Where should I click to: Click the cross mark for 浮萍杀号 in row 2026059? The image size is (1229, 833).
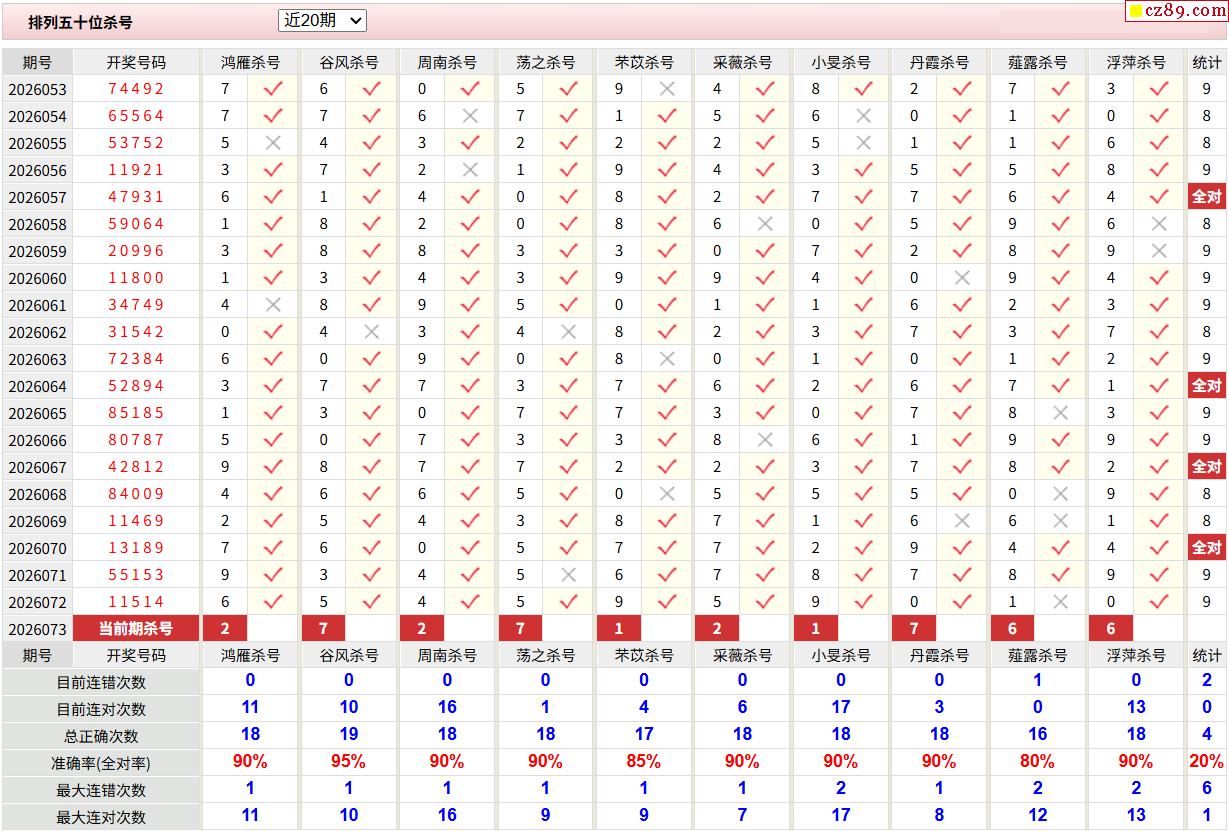point(1159,251)
